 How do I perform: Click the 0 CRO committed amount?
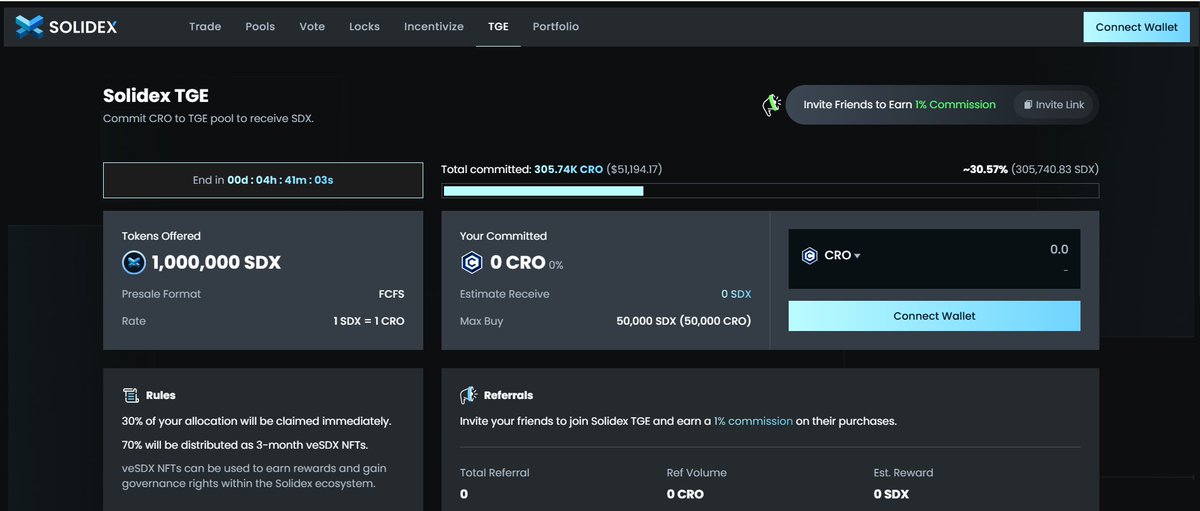click(517, 263)
